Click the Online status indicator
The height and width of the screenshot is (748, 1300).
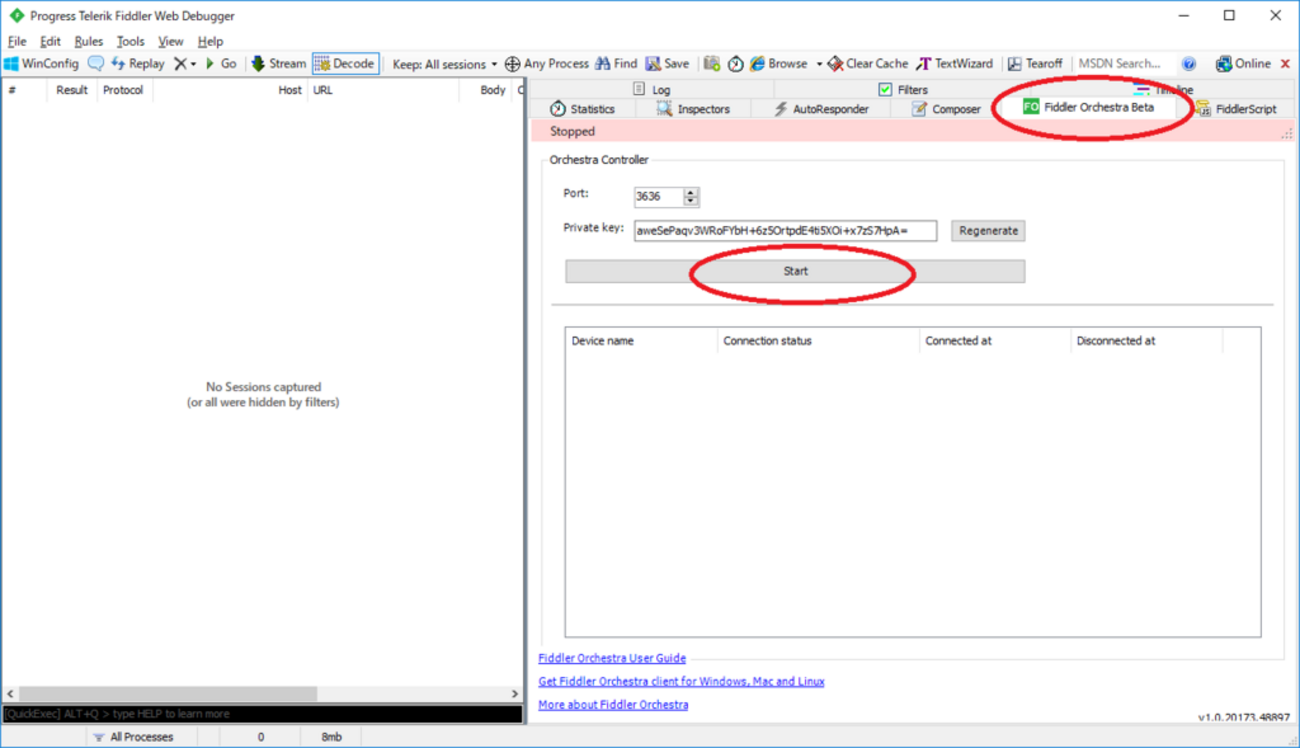(1243, 63)
